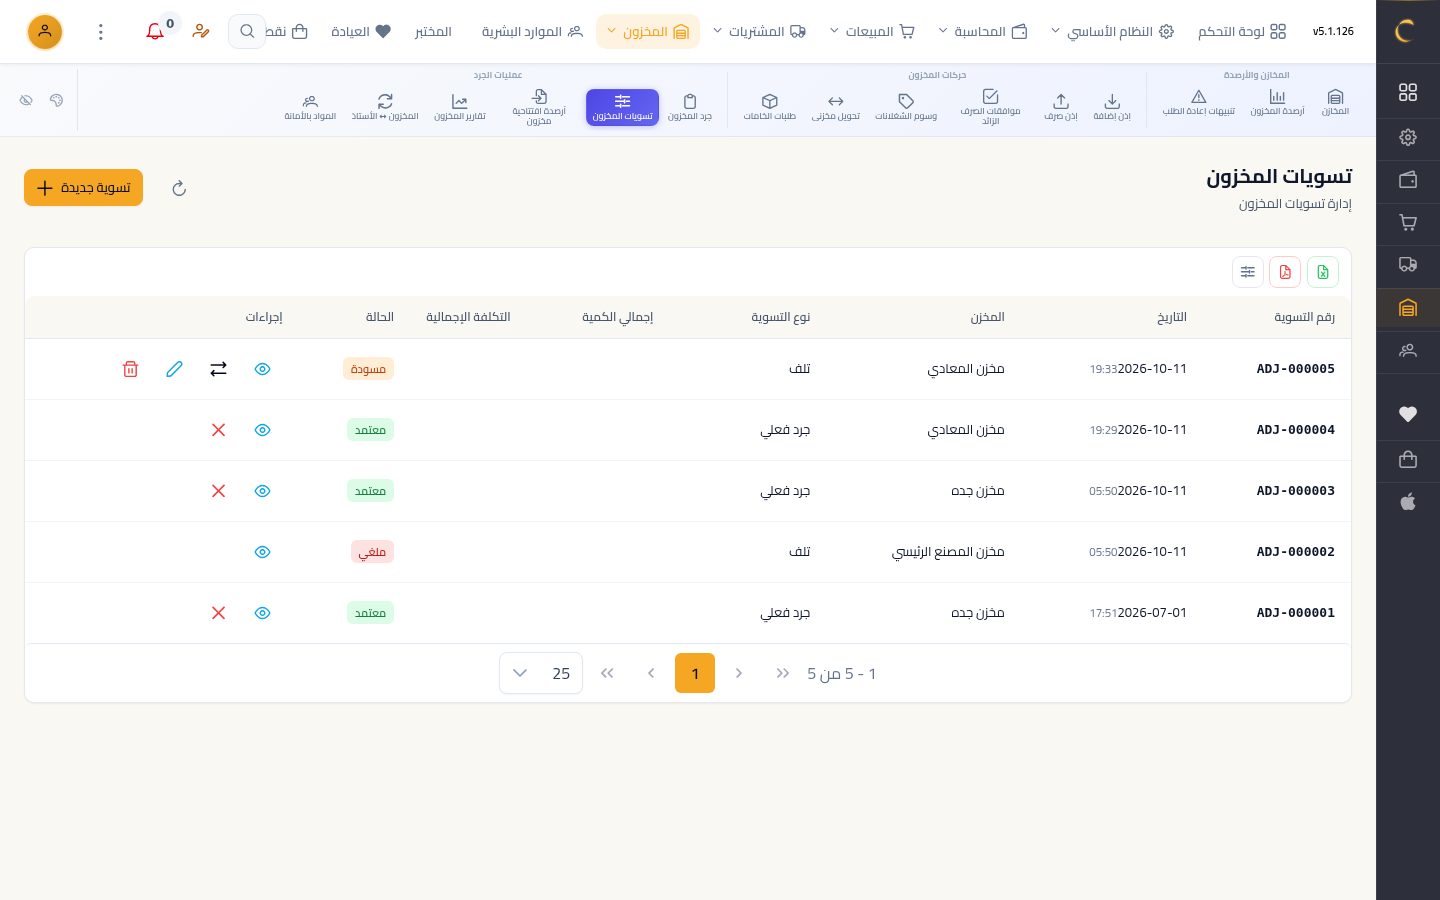The width and height of the screenshot is (1440, 900).
Task: Expand the النظام الأساسي dropdown menu
Action: [1112, 32]
